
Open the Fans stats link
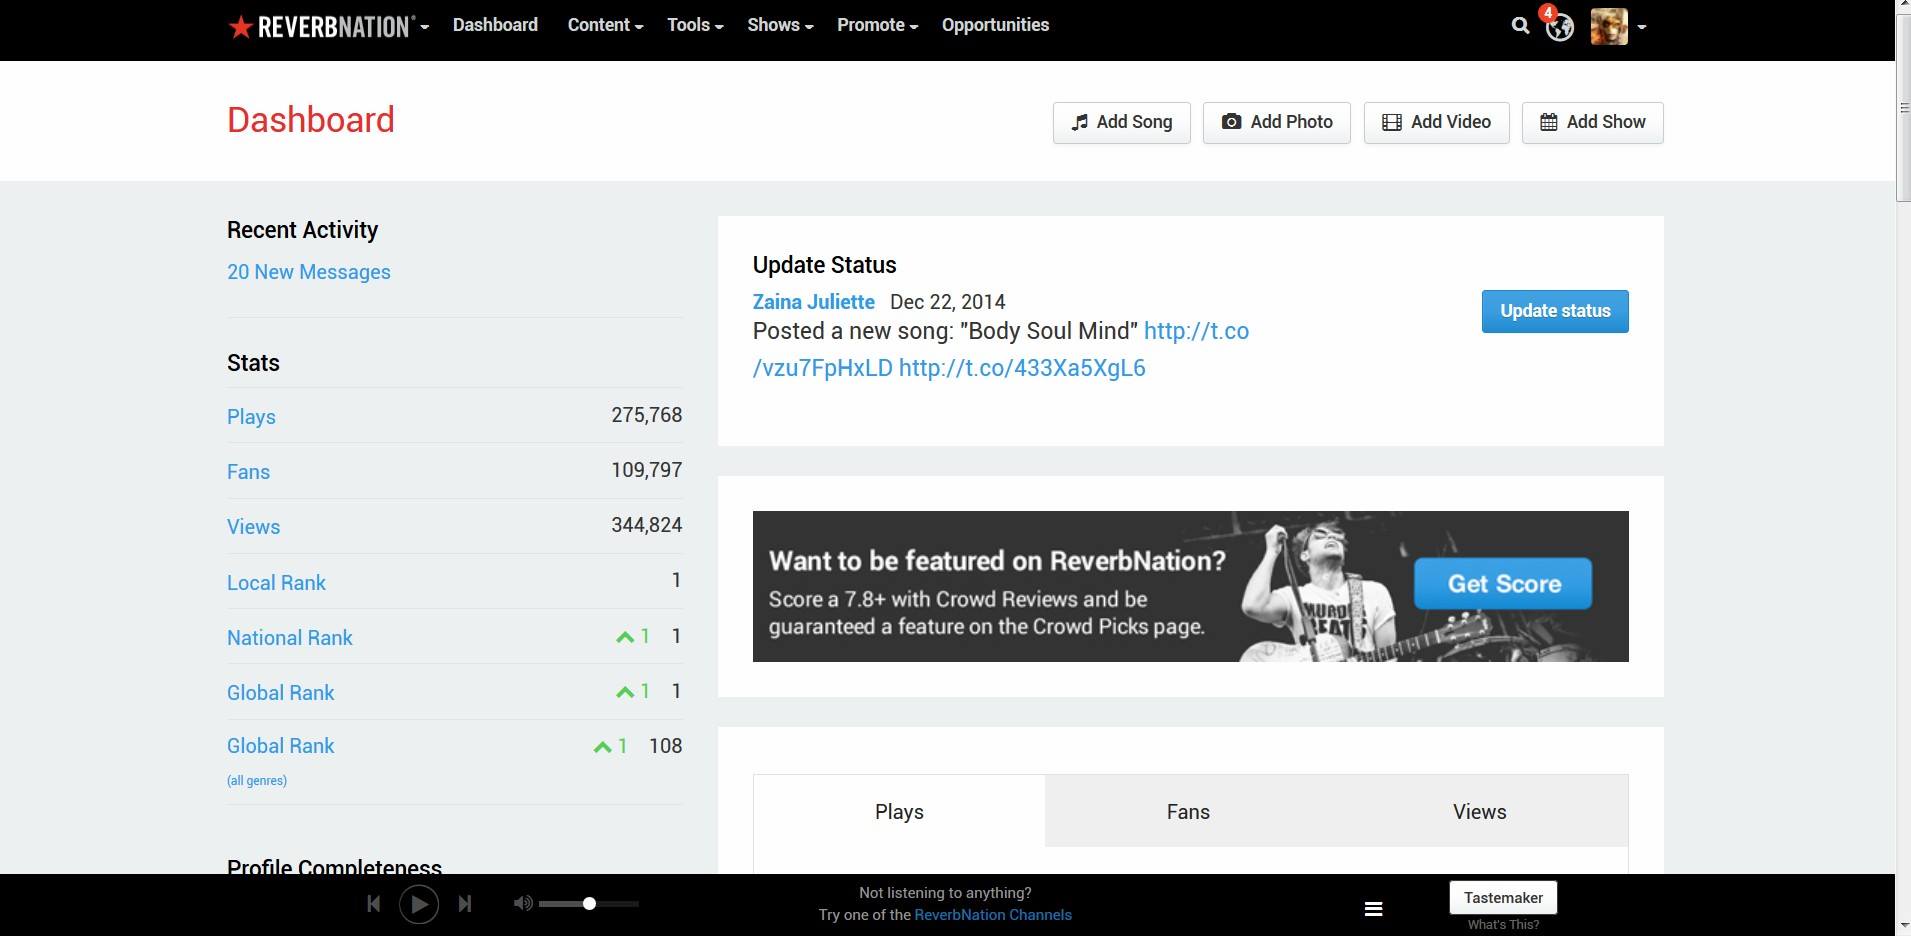248,472
